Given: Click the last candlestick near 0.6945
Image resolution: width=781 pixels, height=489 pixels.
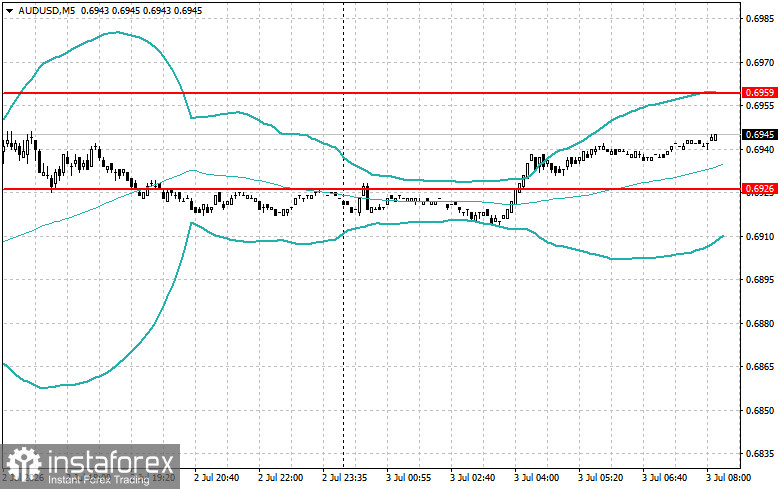Looking at the screenshot, I should click(715, 137).
